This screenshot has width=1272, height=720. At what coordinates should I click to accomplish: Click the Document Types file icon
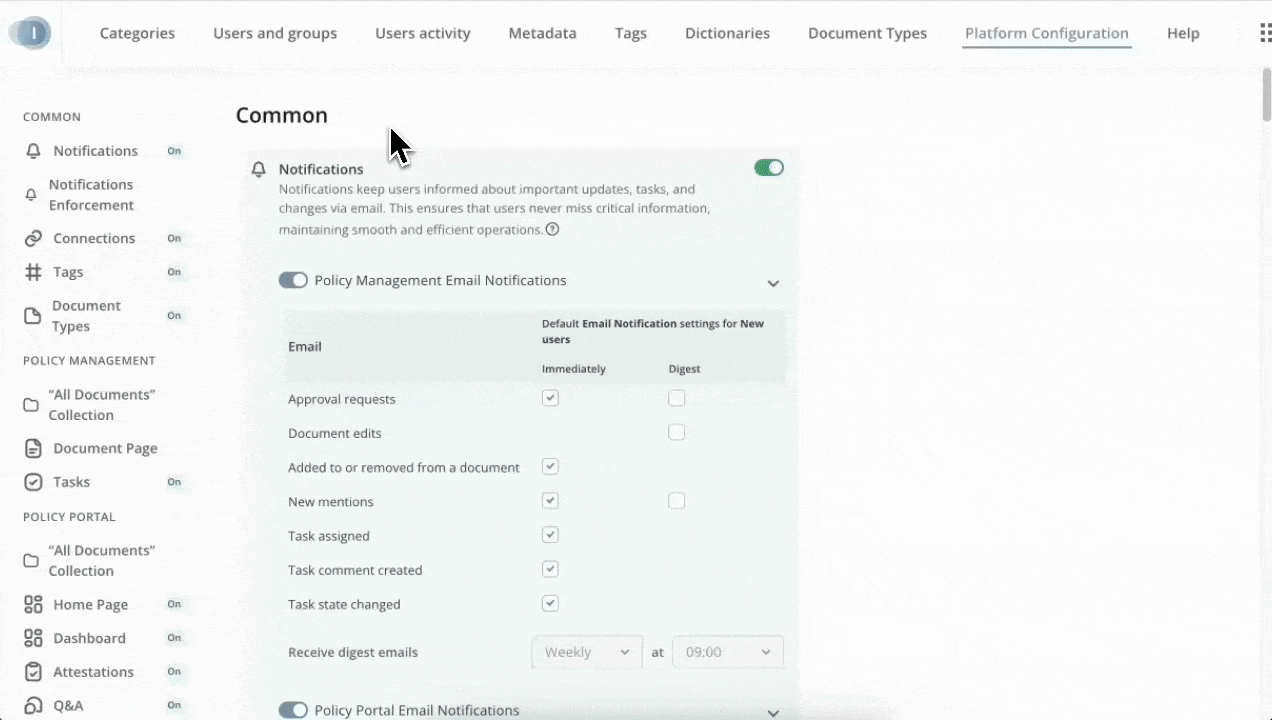pyautogui.click(x=33, y=316)
